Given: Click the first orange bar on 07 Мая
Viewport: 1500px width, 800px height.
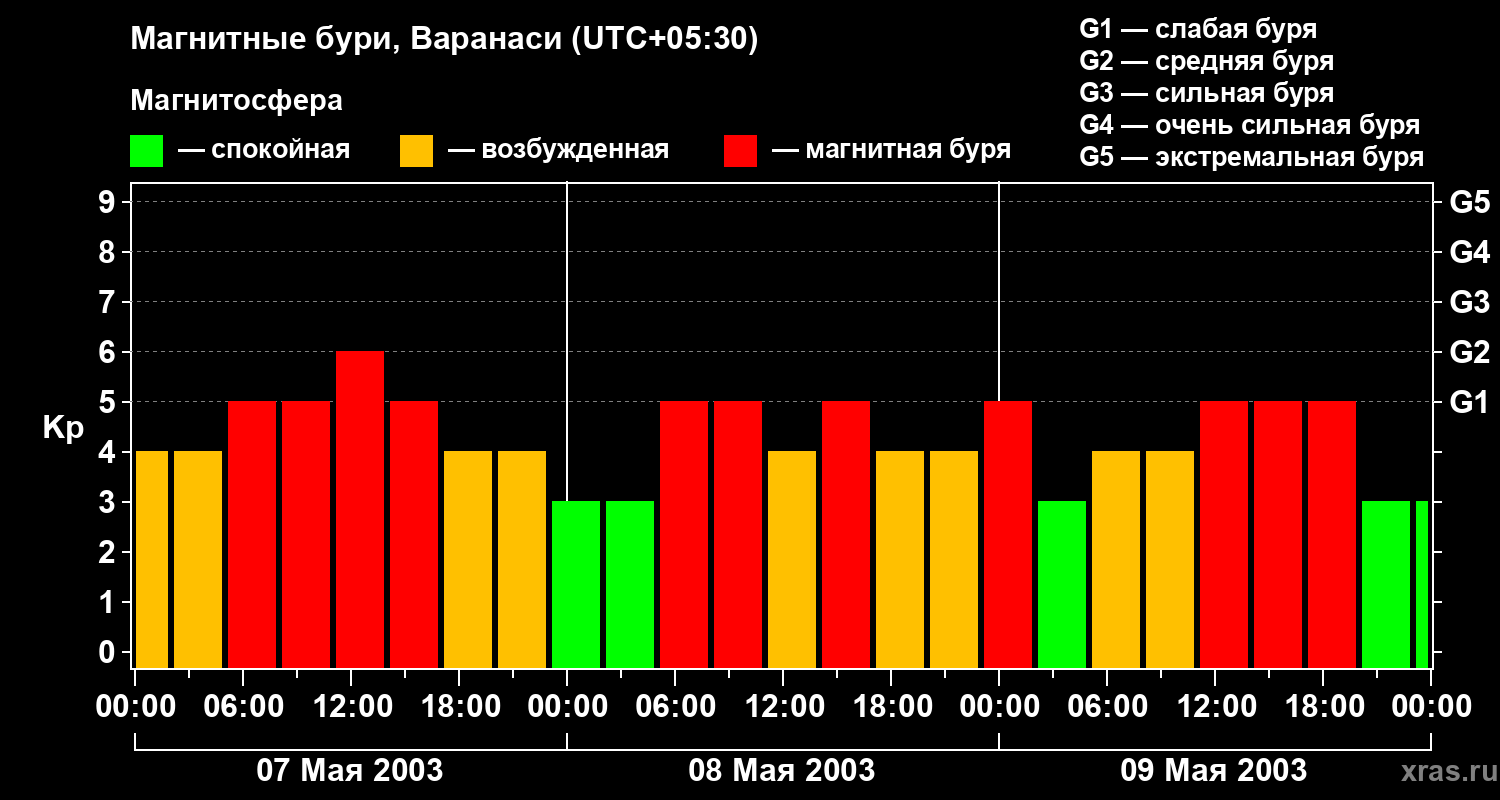Looking at the screenshot, I should tap(152, 560).
